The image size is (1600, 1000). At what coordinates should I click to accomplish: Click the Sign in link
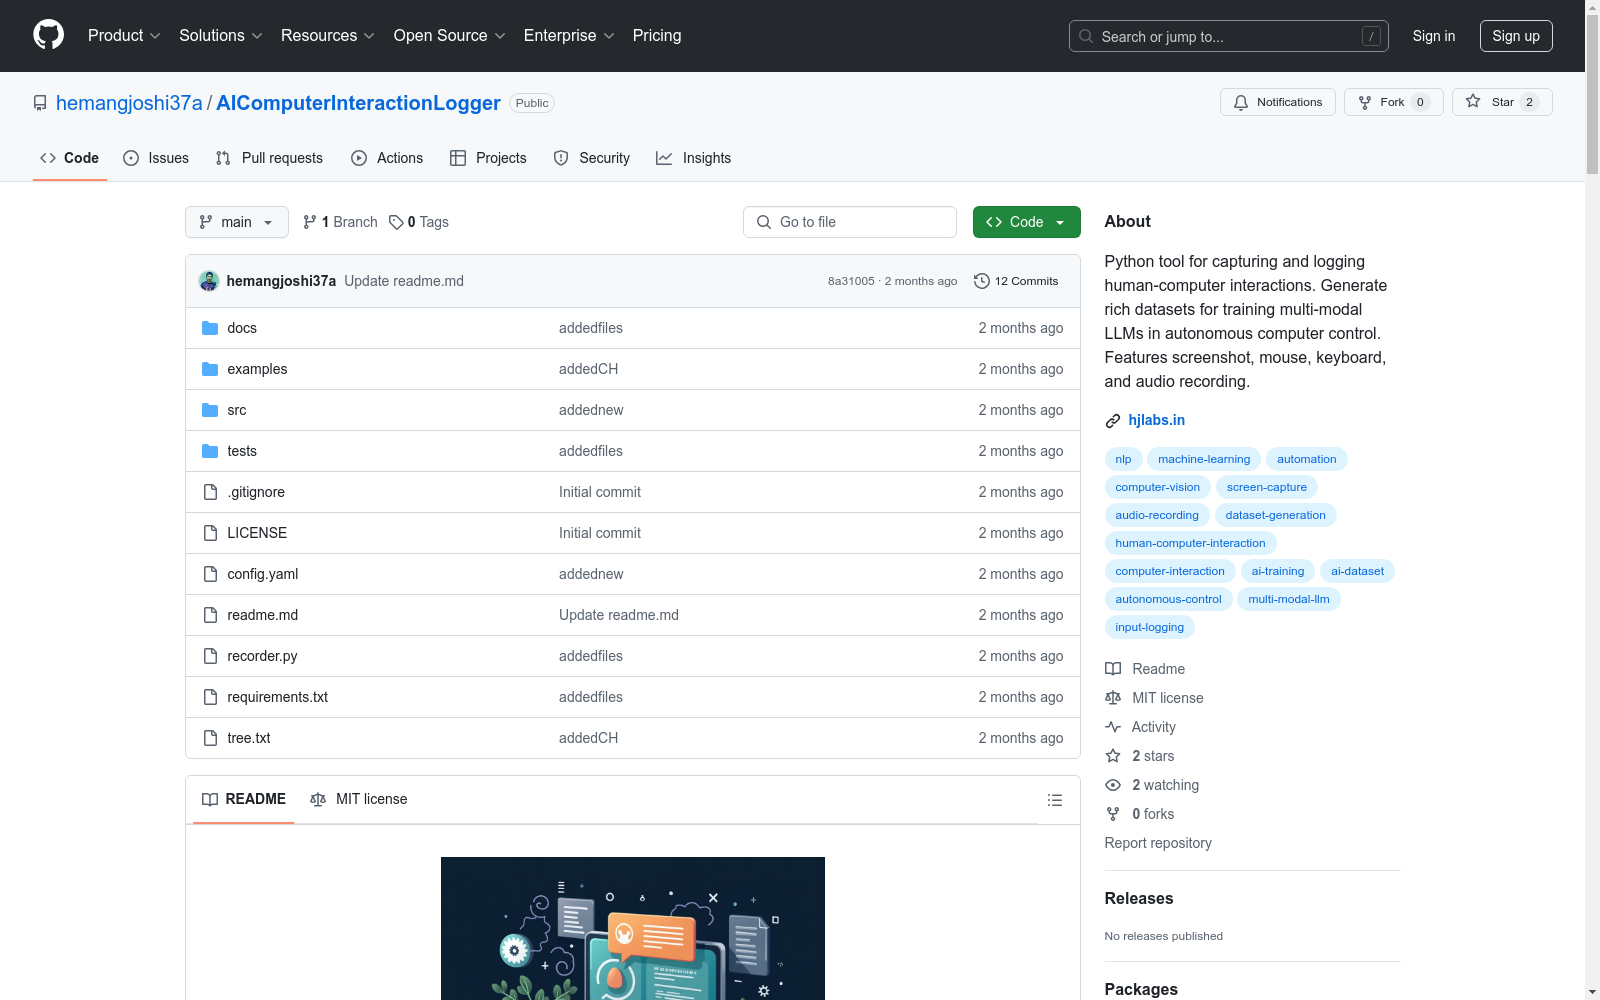point(1434,36)
